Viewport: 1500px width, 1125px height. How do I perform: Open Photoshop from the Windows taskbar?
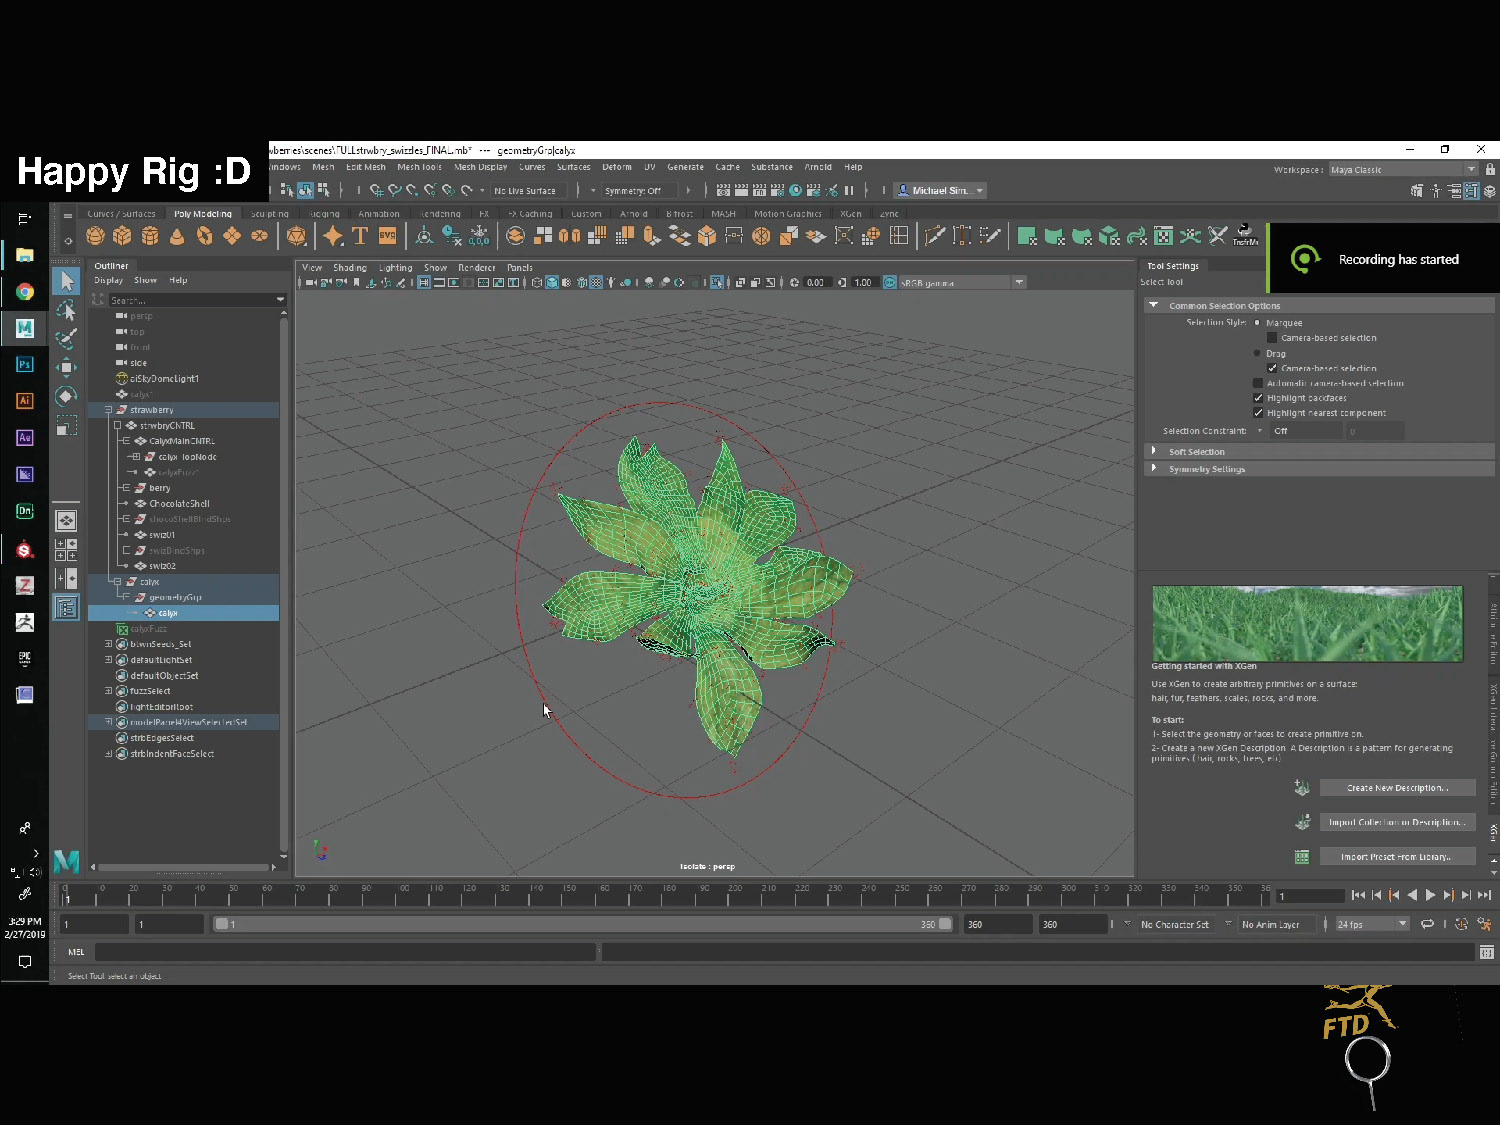(24, 364)
